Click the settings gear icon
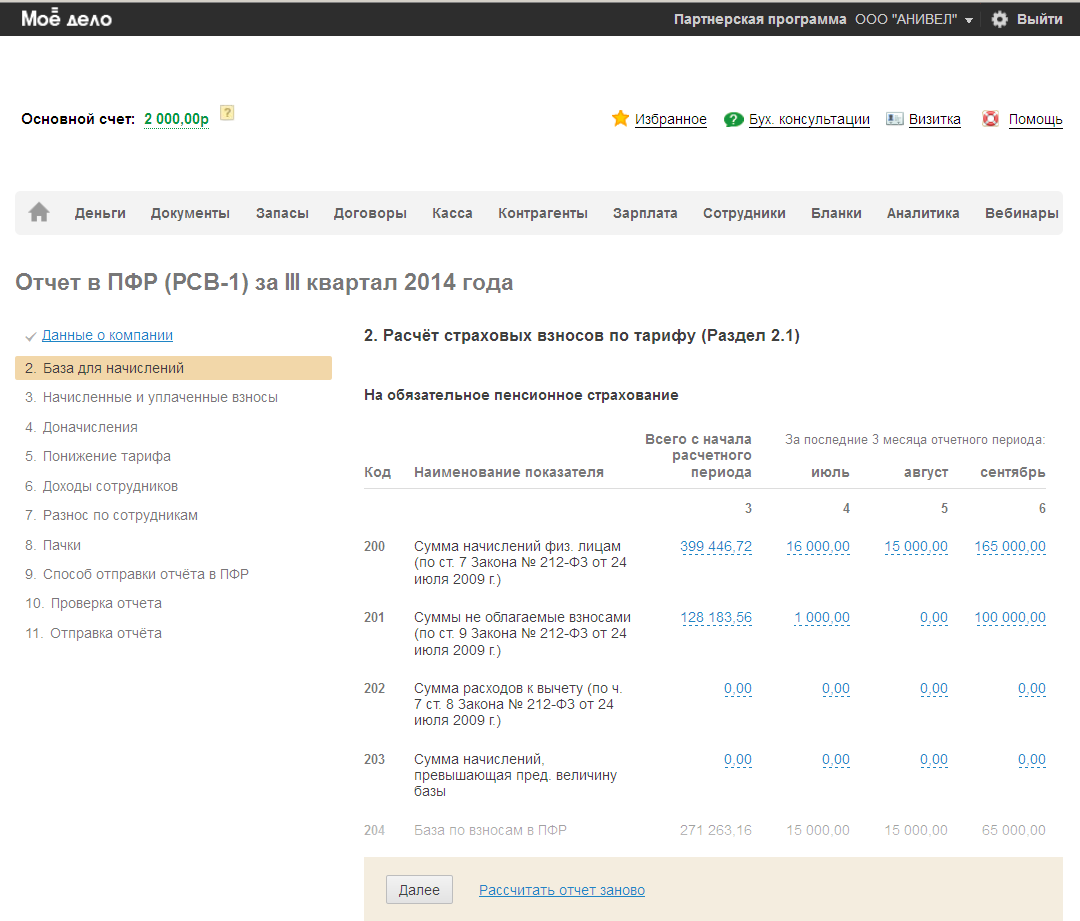This screenshot has height=921, width=1080. click(999, 19)
